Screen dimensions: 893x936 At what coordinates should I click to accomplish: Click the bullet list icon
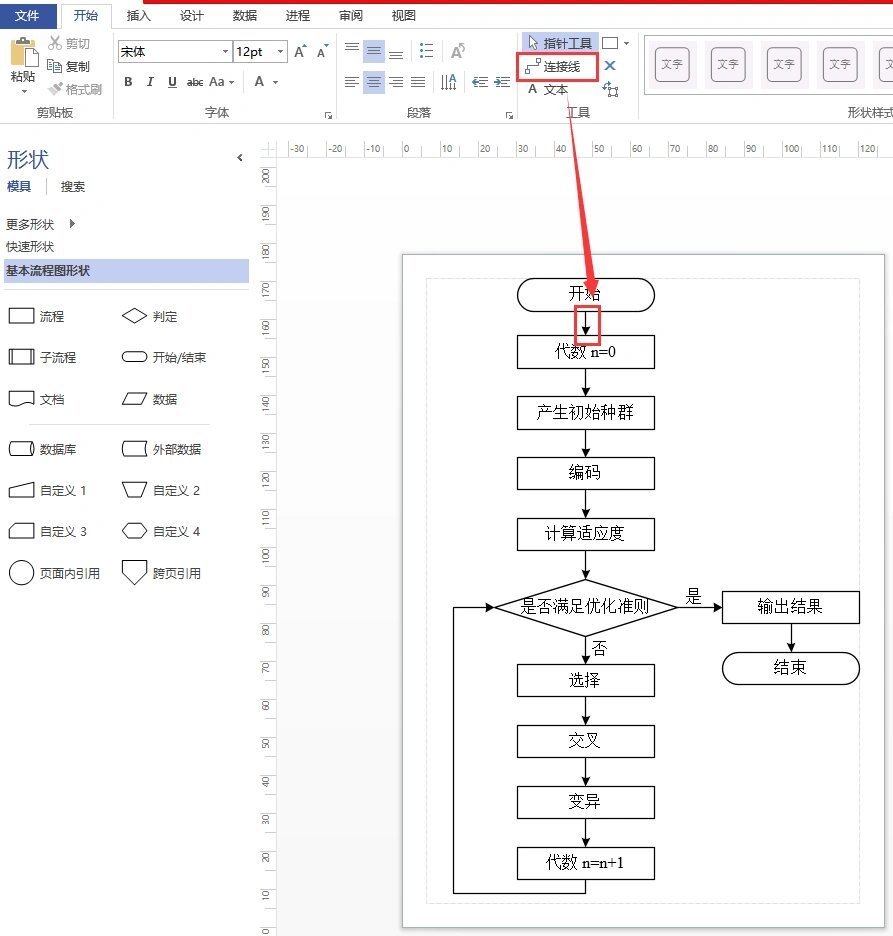(427, 51)
